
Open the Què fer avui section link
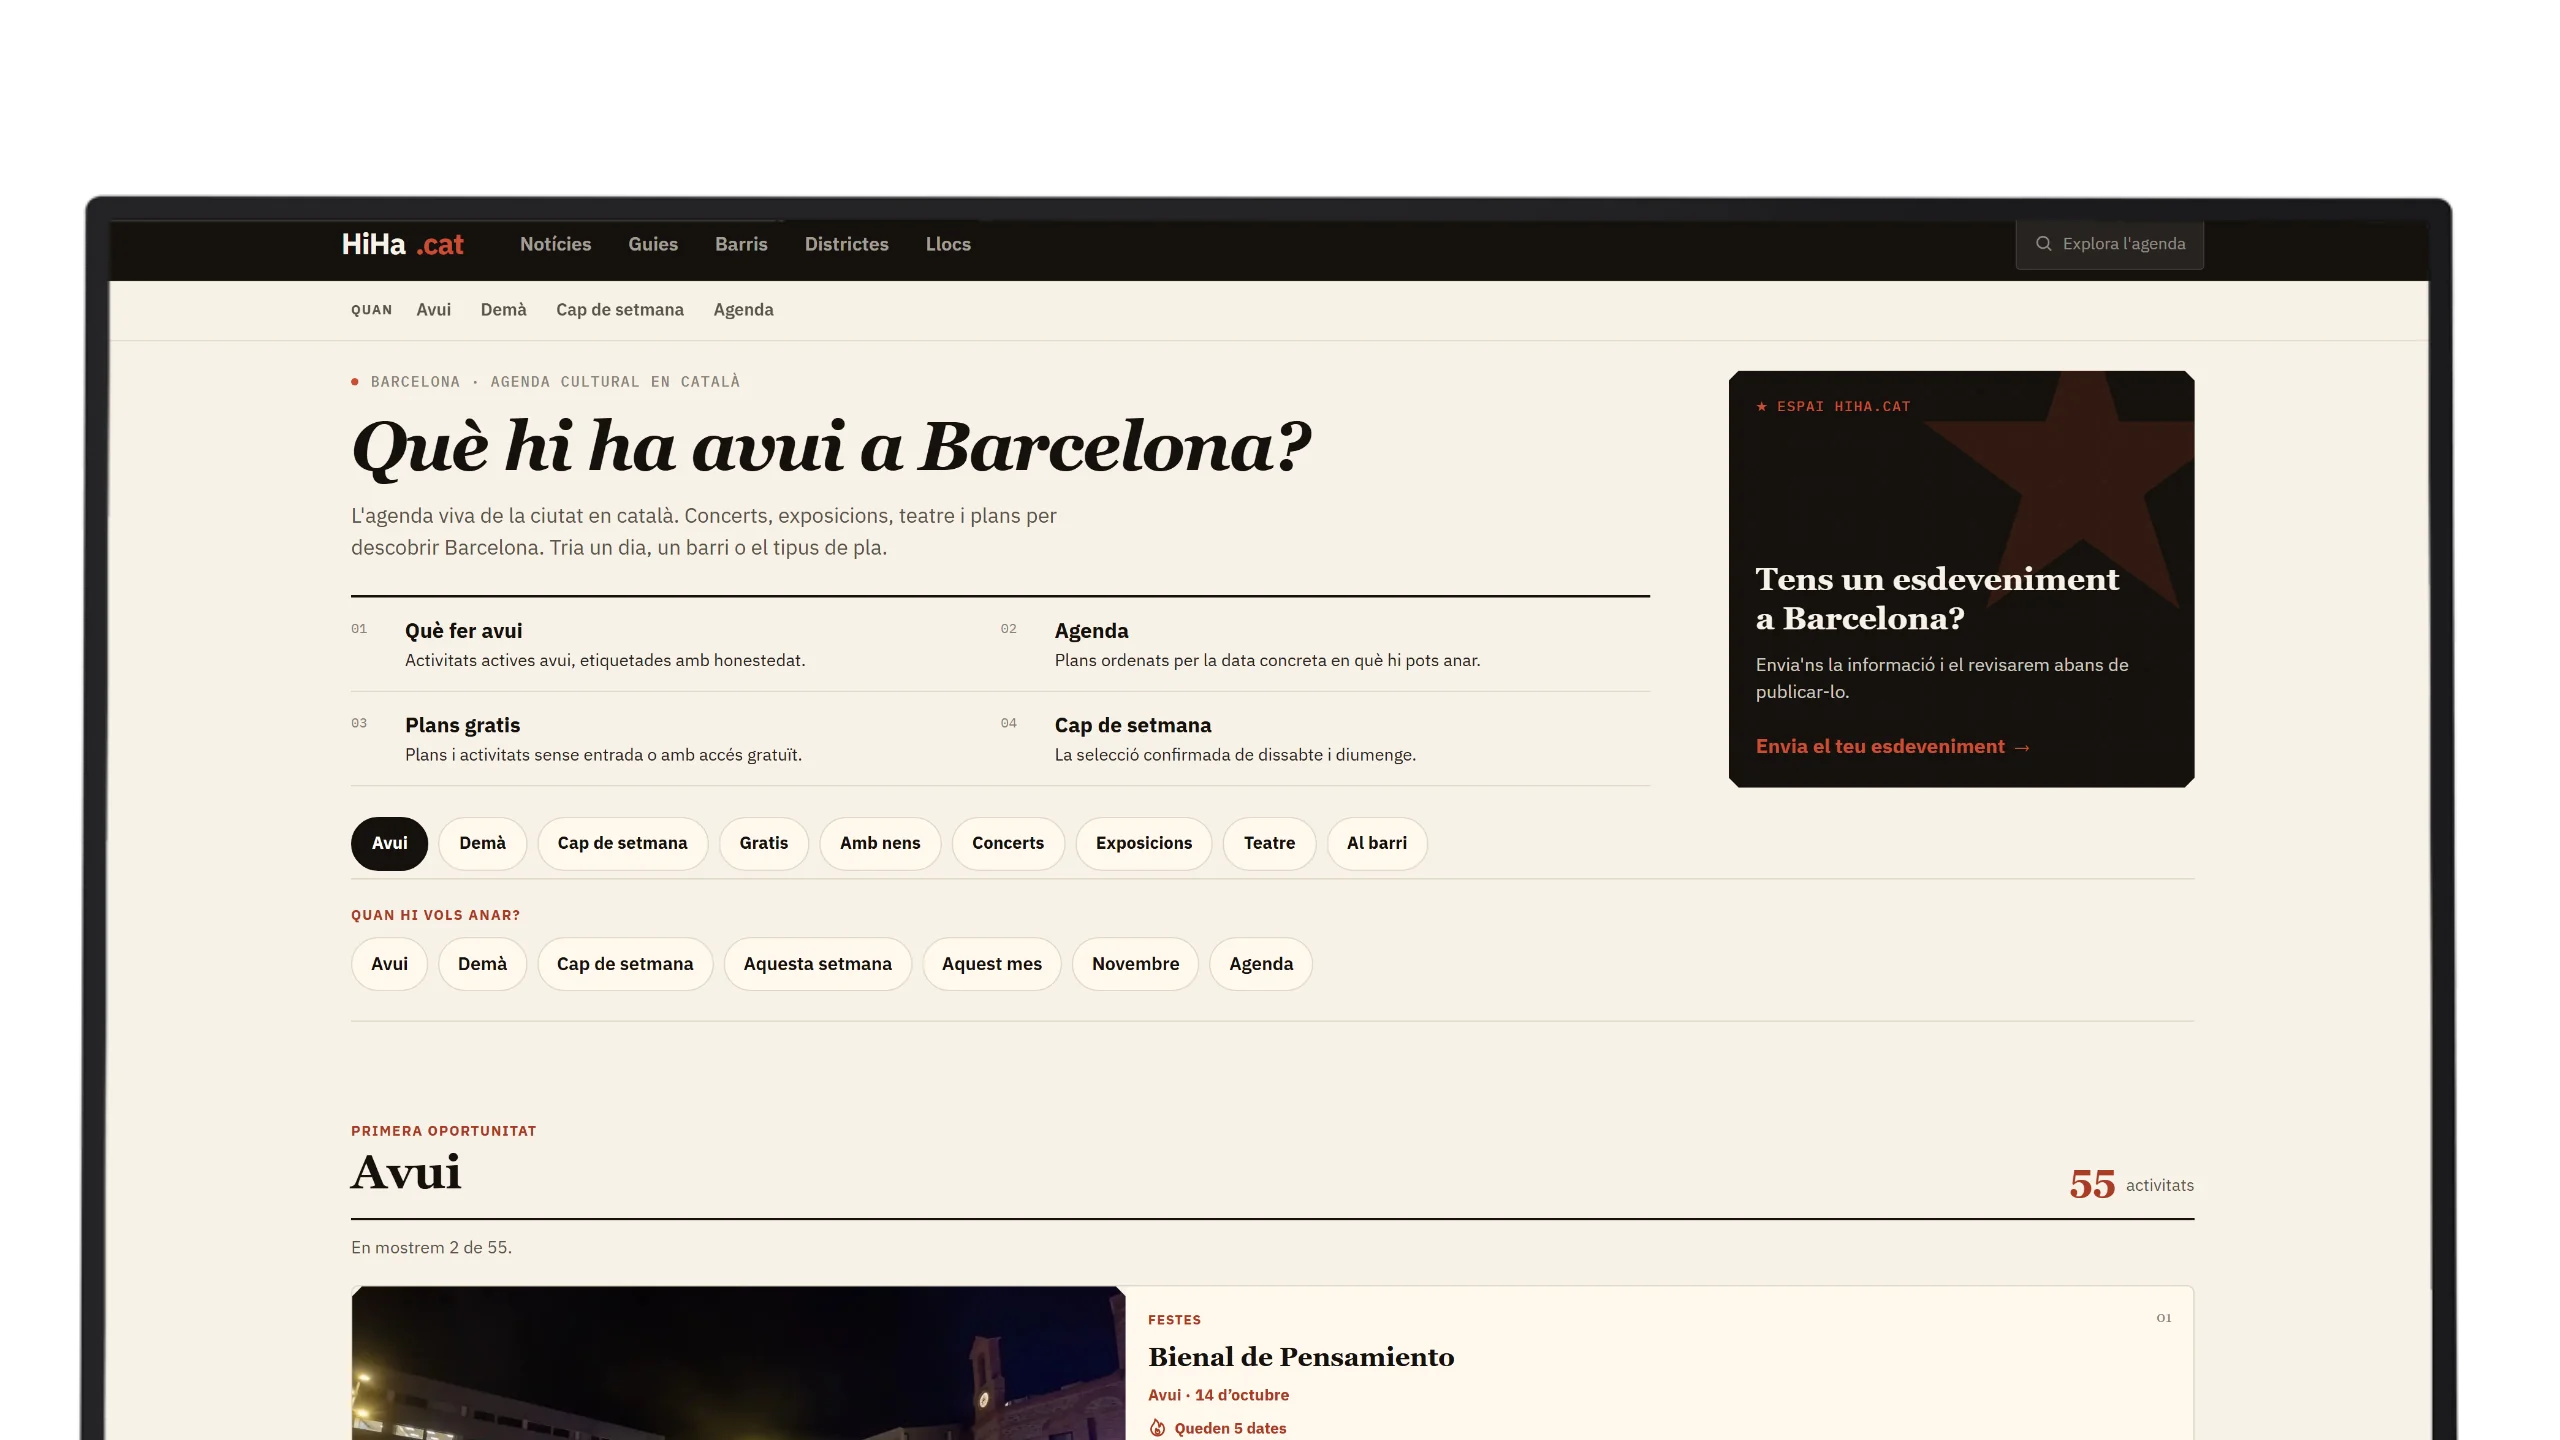pyautogui.click(x=463, y=631)
